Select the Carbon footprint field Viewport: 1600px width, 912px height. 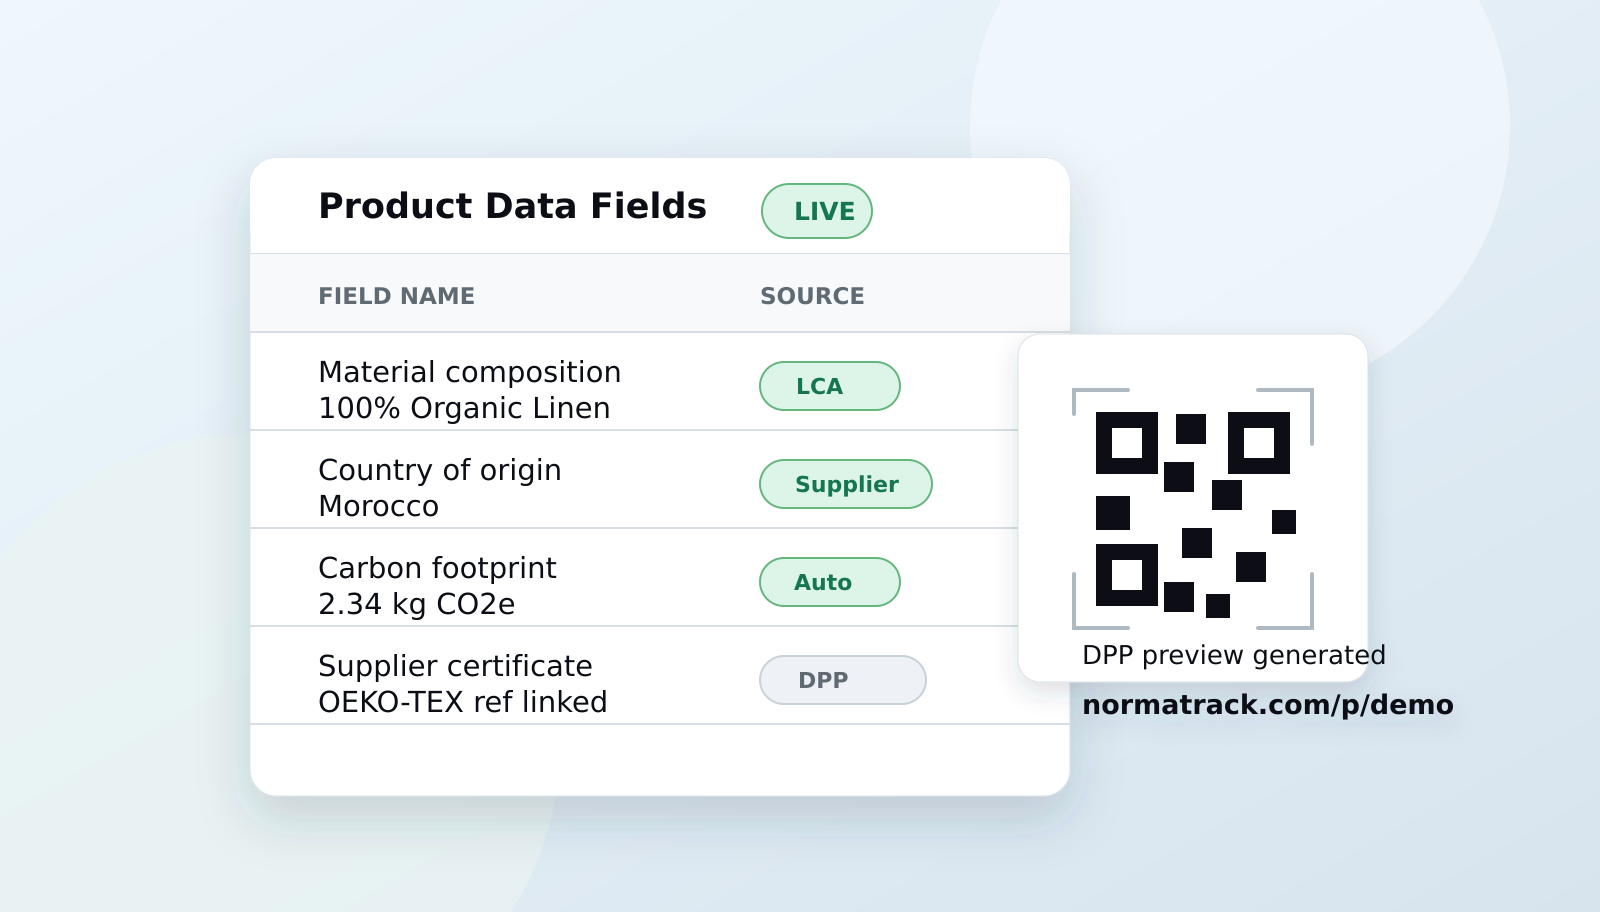coord(437,568)
